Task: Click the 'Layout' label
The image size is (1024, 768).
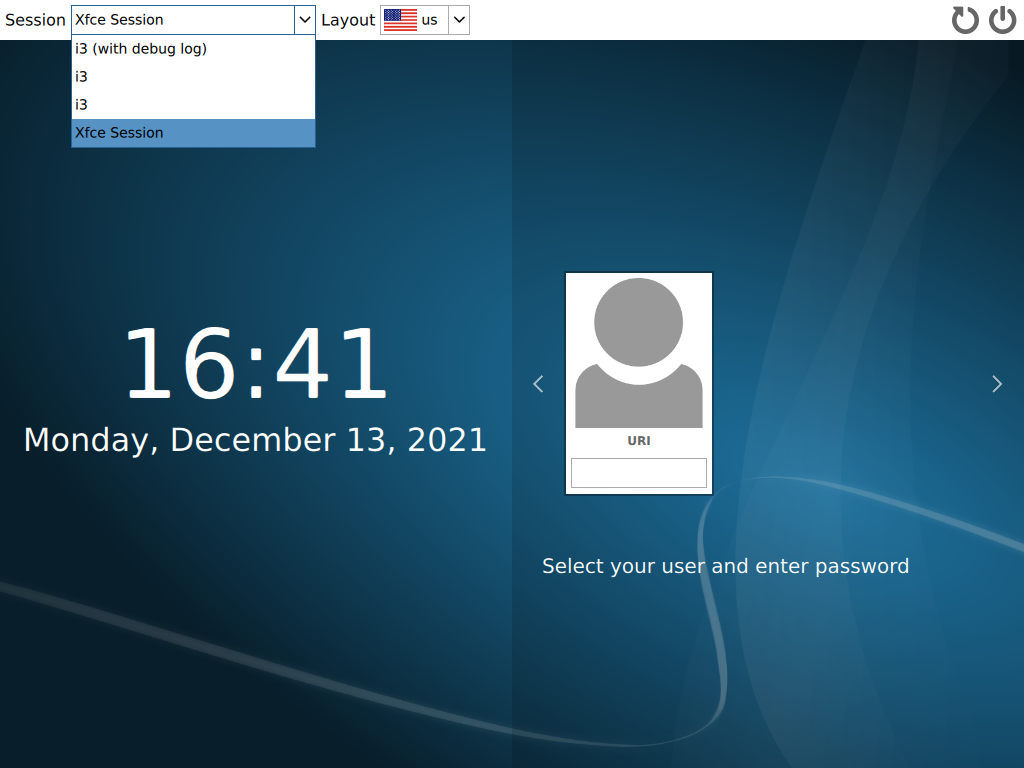Action: (348, 20)
